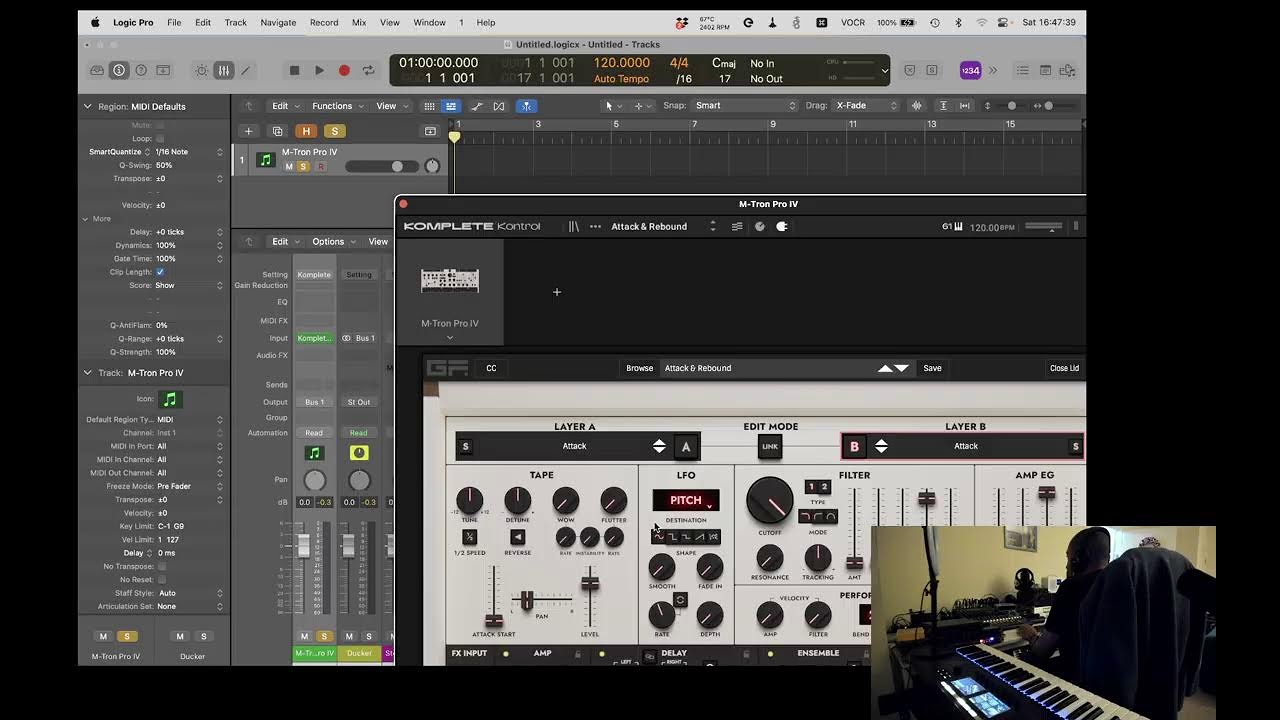Add a plugin with the Komplete Kontrol plus
The image size is (1280, 720).
click(557, 292)
